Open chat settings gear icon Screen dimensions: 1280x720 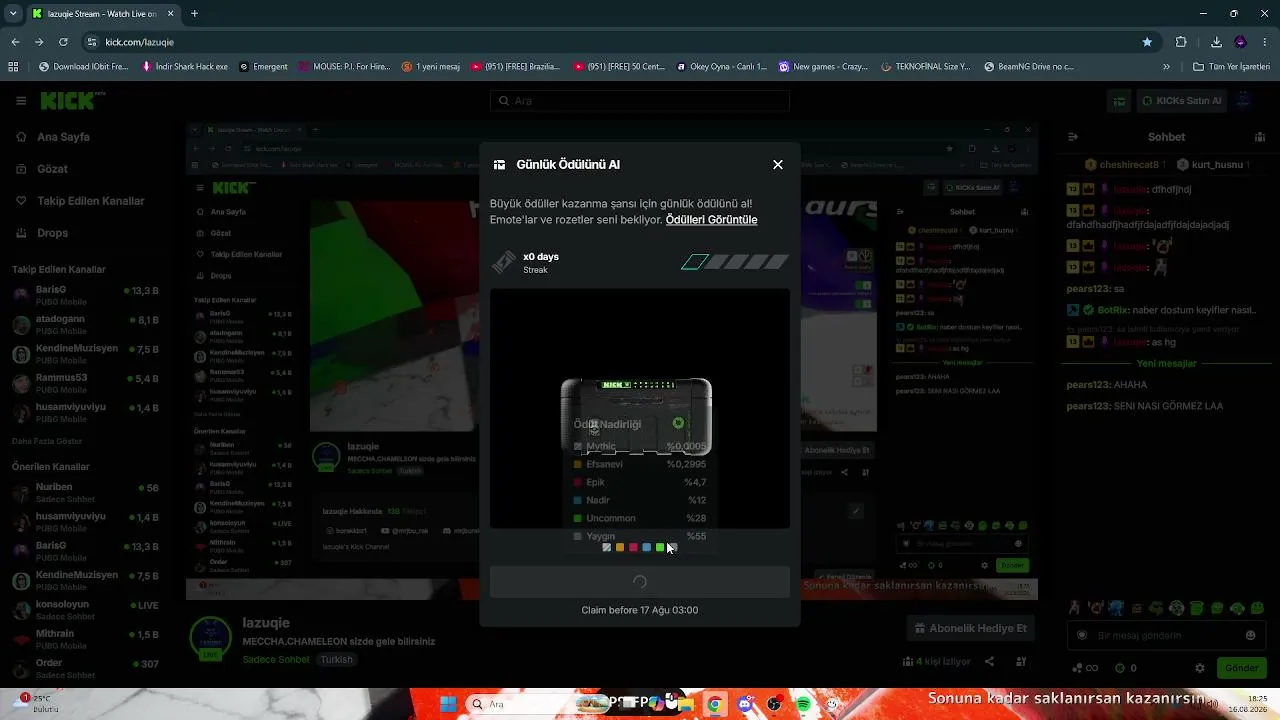coord(1200,668)
